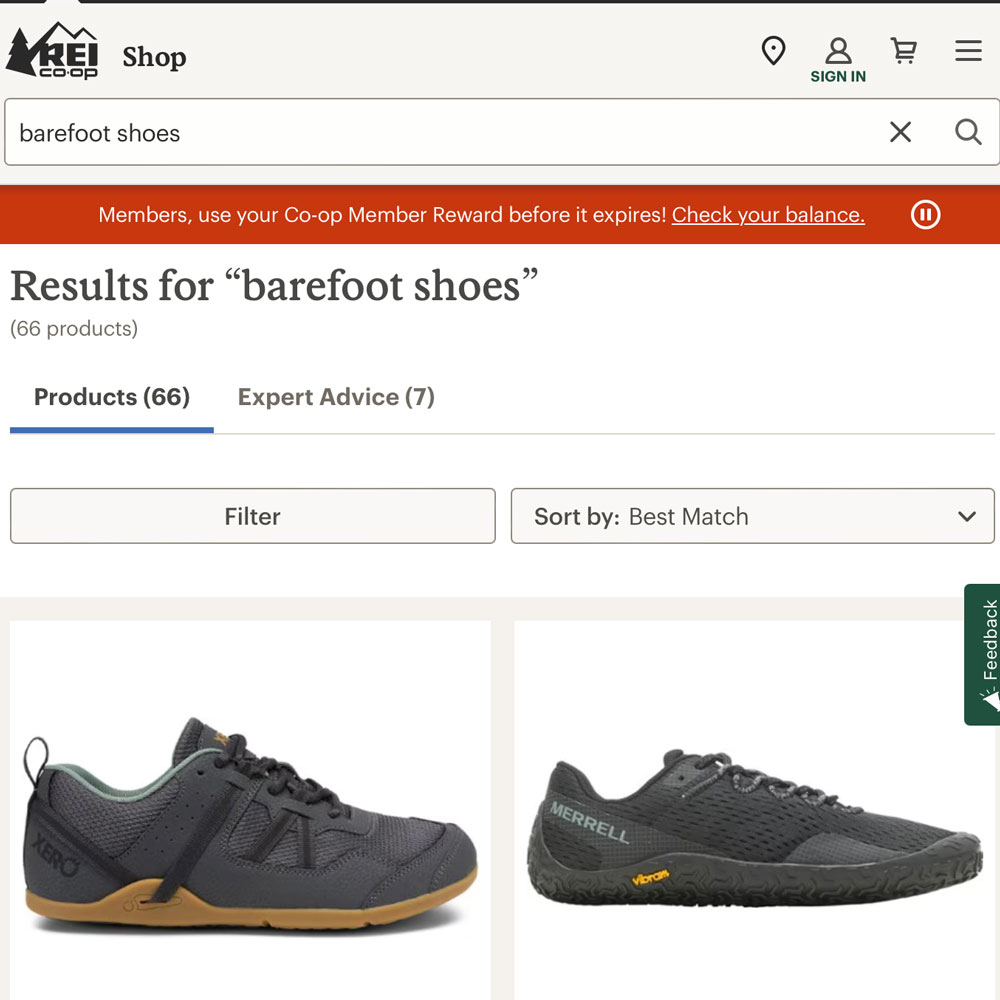Open the store locator pin icon
Screen dimensions: 1000x1000
click(774, 51)
